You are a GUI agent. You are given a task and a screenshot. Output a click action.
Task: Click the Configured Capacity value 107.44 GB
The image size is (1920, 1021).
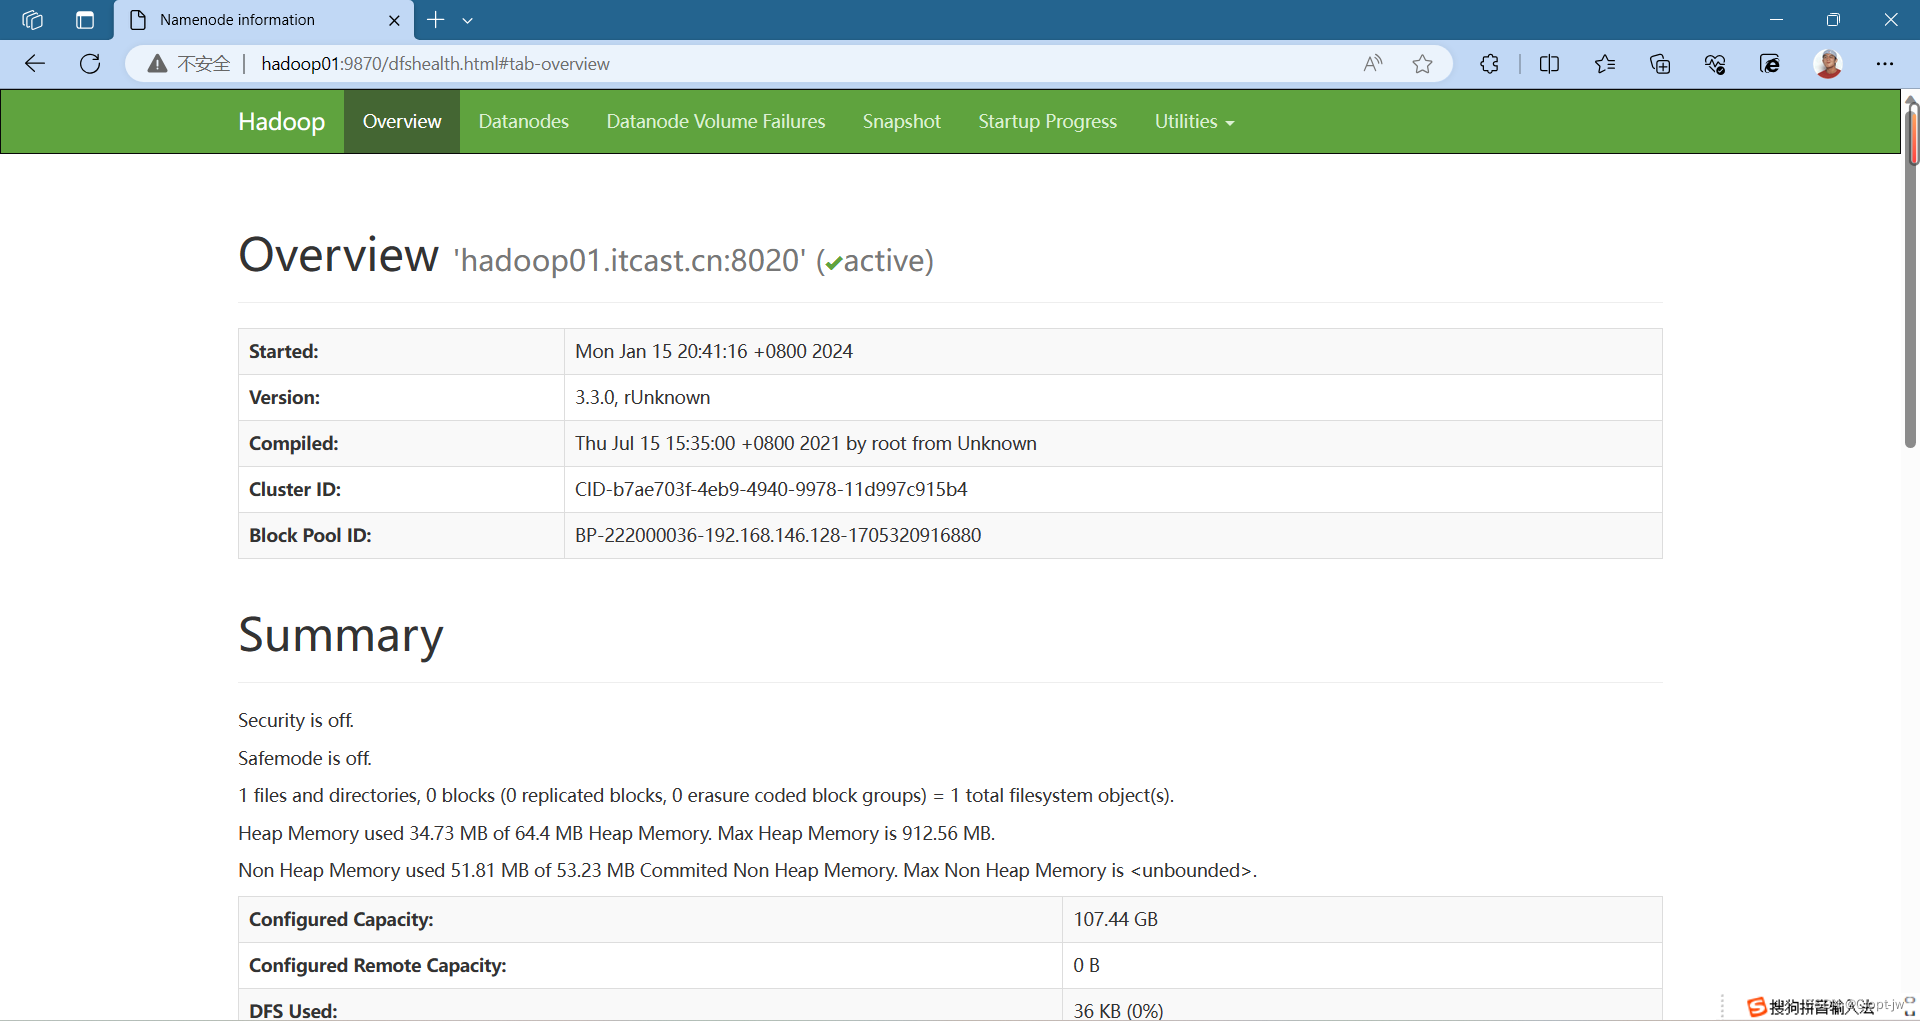tap(1116, 919)
